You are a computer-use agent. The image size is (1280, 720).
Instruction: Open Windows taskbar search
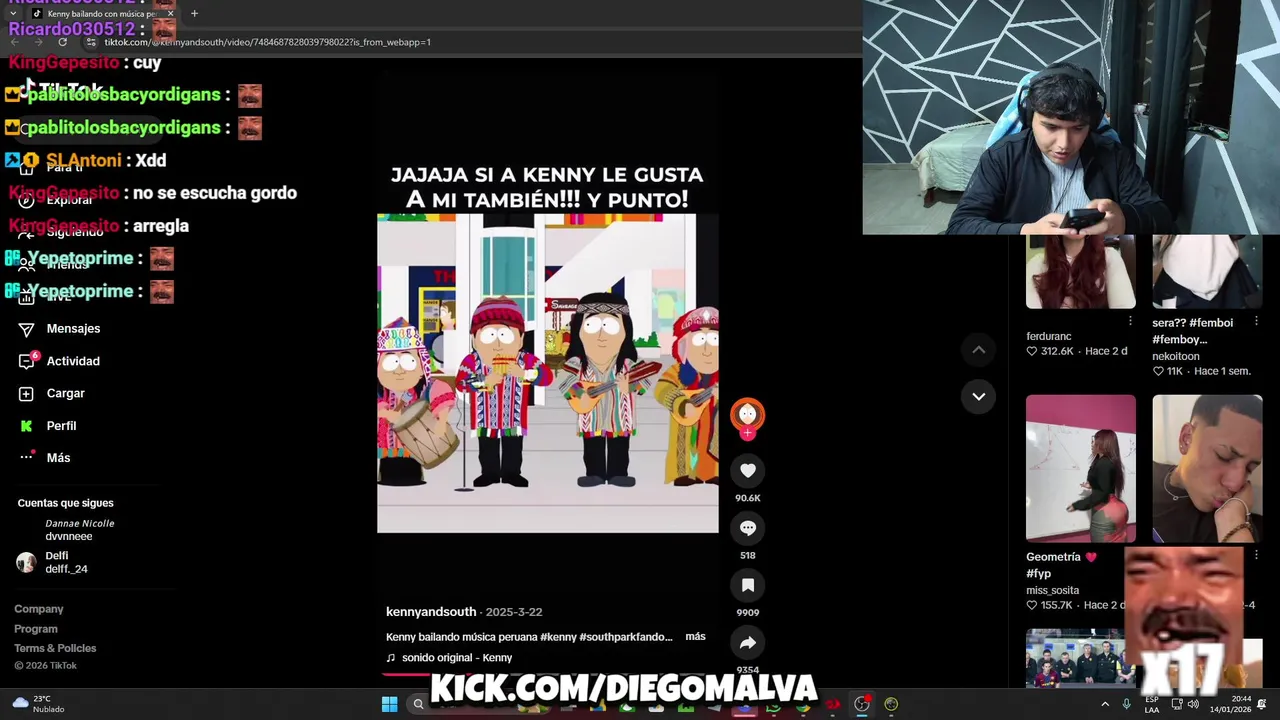click(419, 704)
